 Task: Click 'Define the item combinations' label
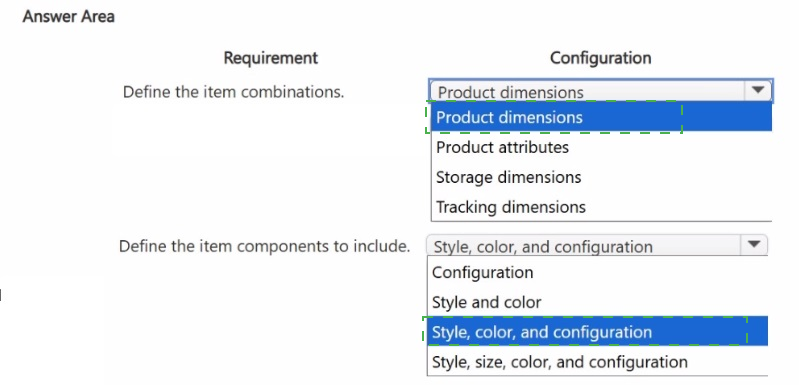[233, 92]
